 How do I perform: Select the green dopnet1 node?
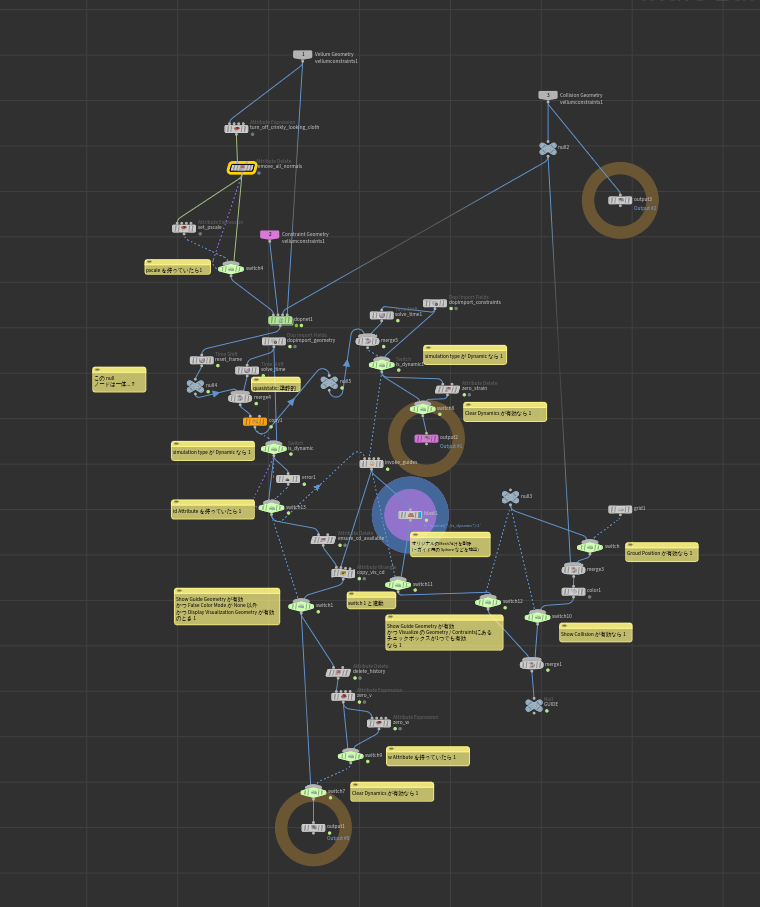pyautogui.click(x=281, y=320)
